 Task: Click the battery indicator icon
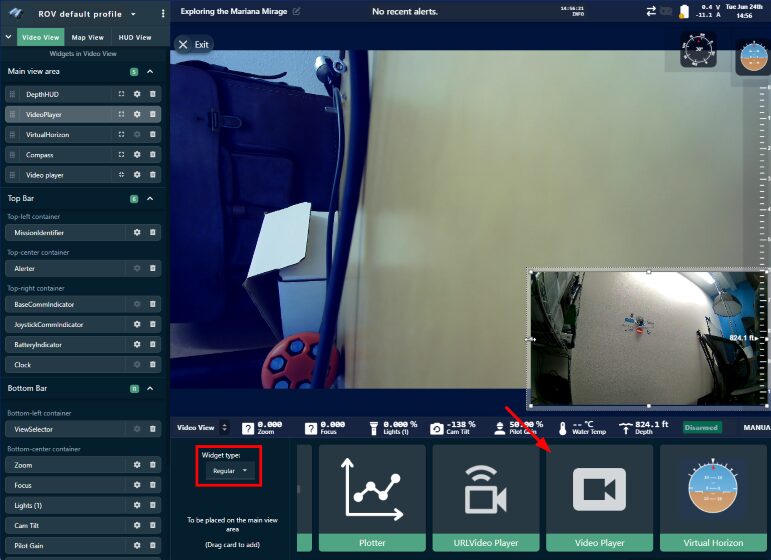click(684, 11)
